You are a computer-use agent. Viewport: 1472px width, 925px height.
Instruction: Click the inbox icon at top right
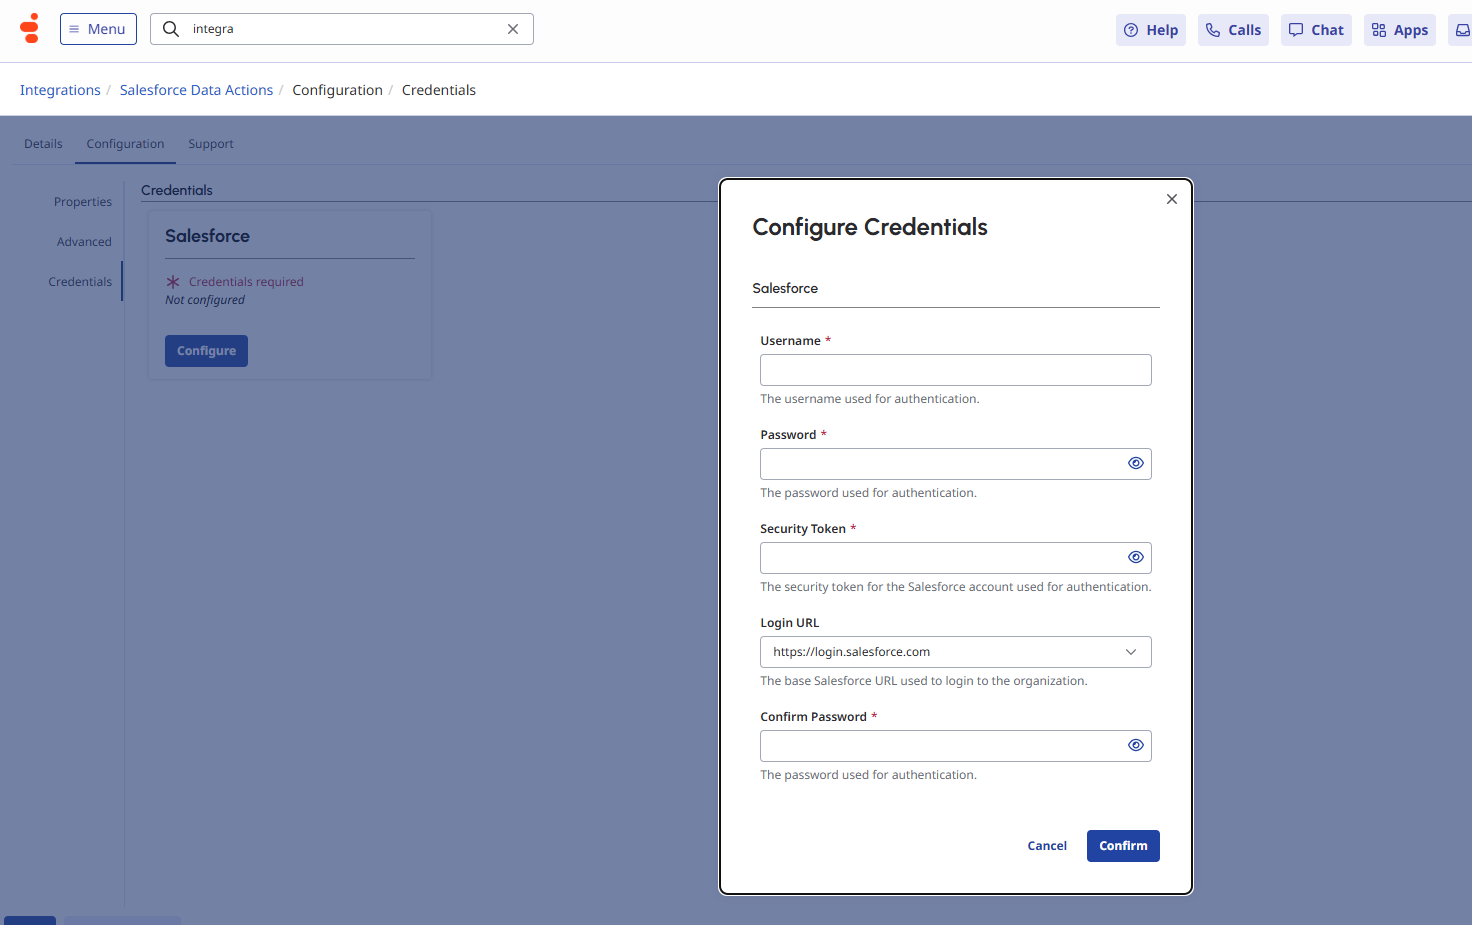[x=1462, y=30]
